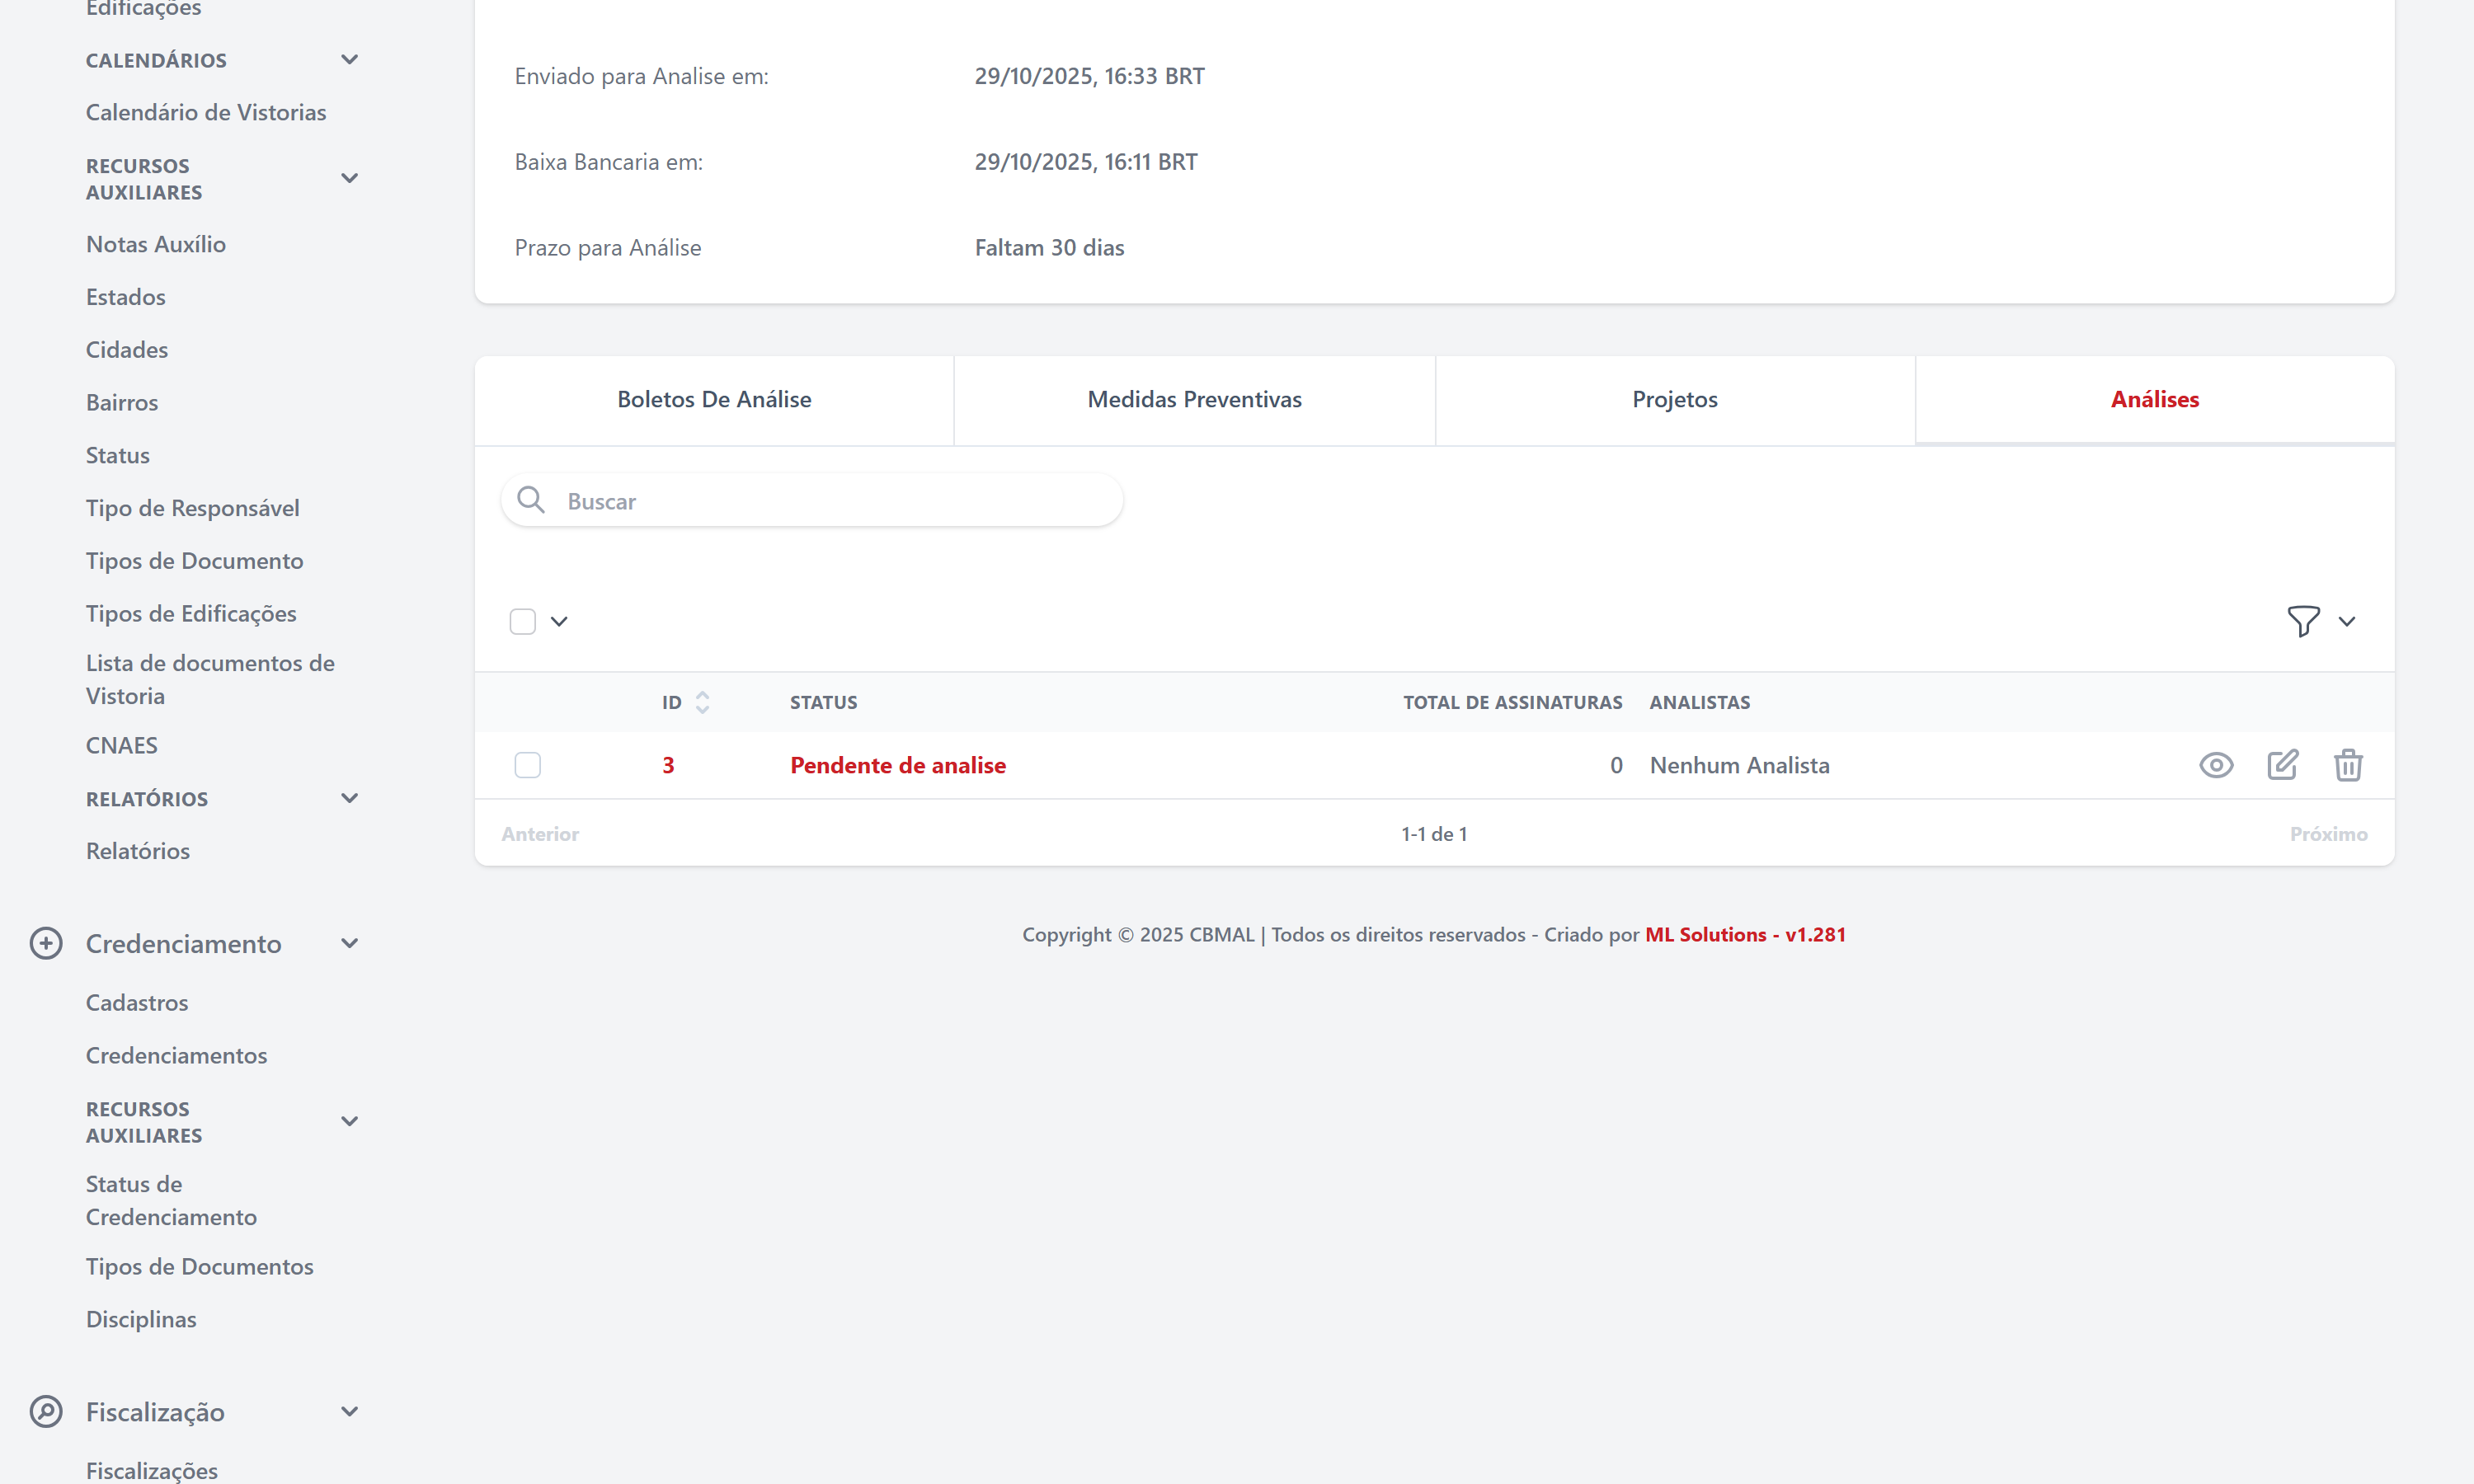Image resolution: width=2474 pixels, height=1484 pixels.
Task: Check the row 3 checkbox
Action: click(527, 765)
